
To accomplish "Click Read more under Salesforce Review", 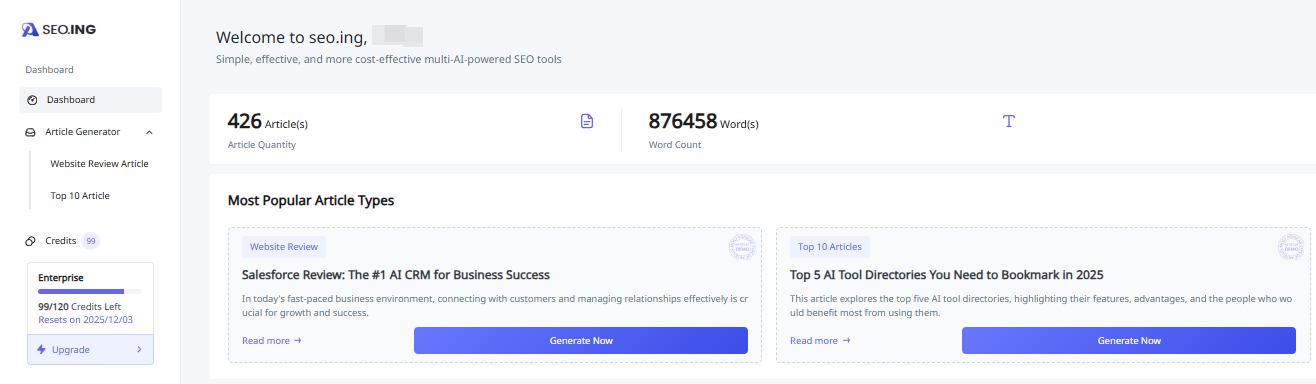I will click(272, 341).
